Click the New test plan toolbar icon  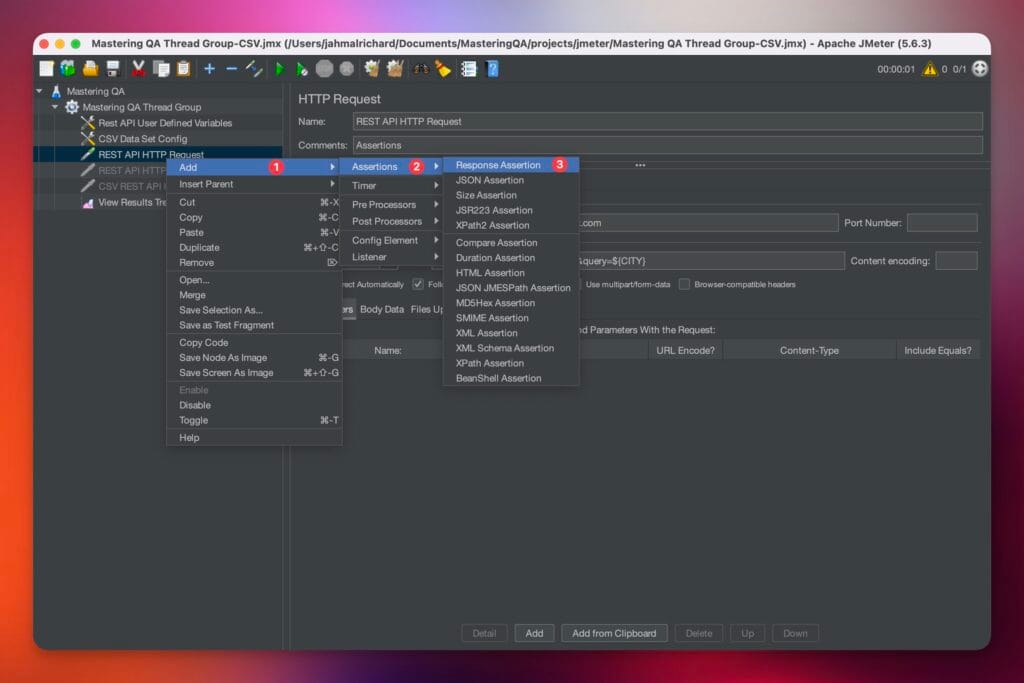[46, 69]
